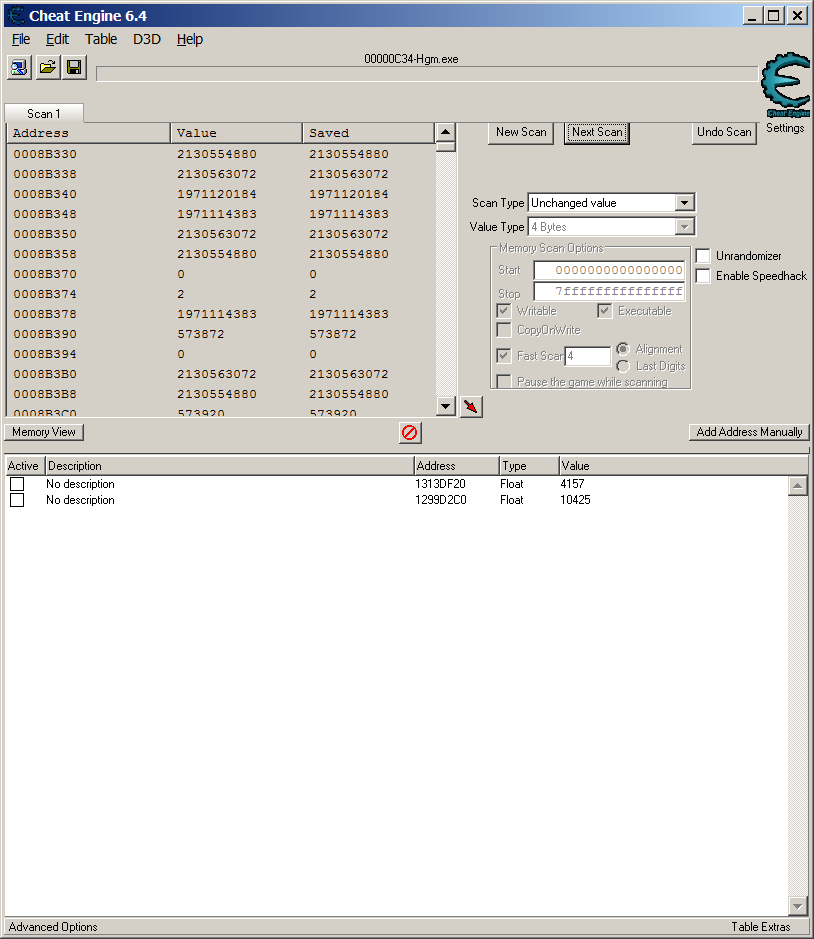Click the red clear list icon
Viewport: 814px width, 939px height.
(x=409, y=432)
